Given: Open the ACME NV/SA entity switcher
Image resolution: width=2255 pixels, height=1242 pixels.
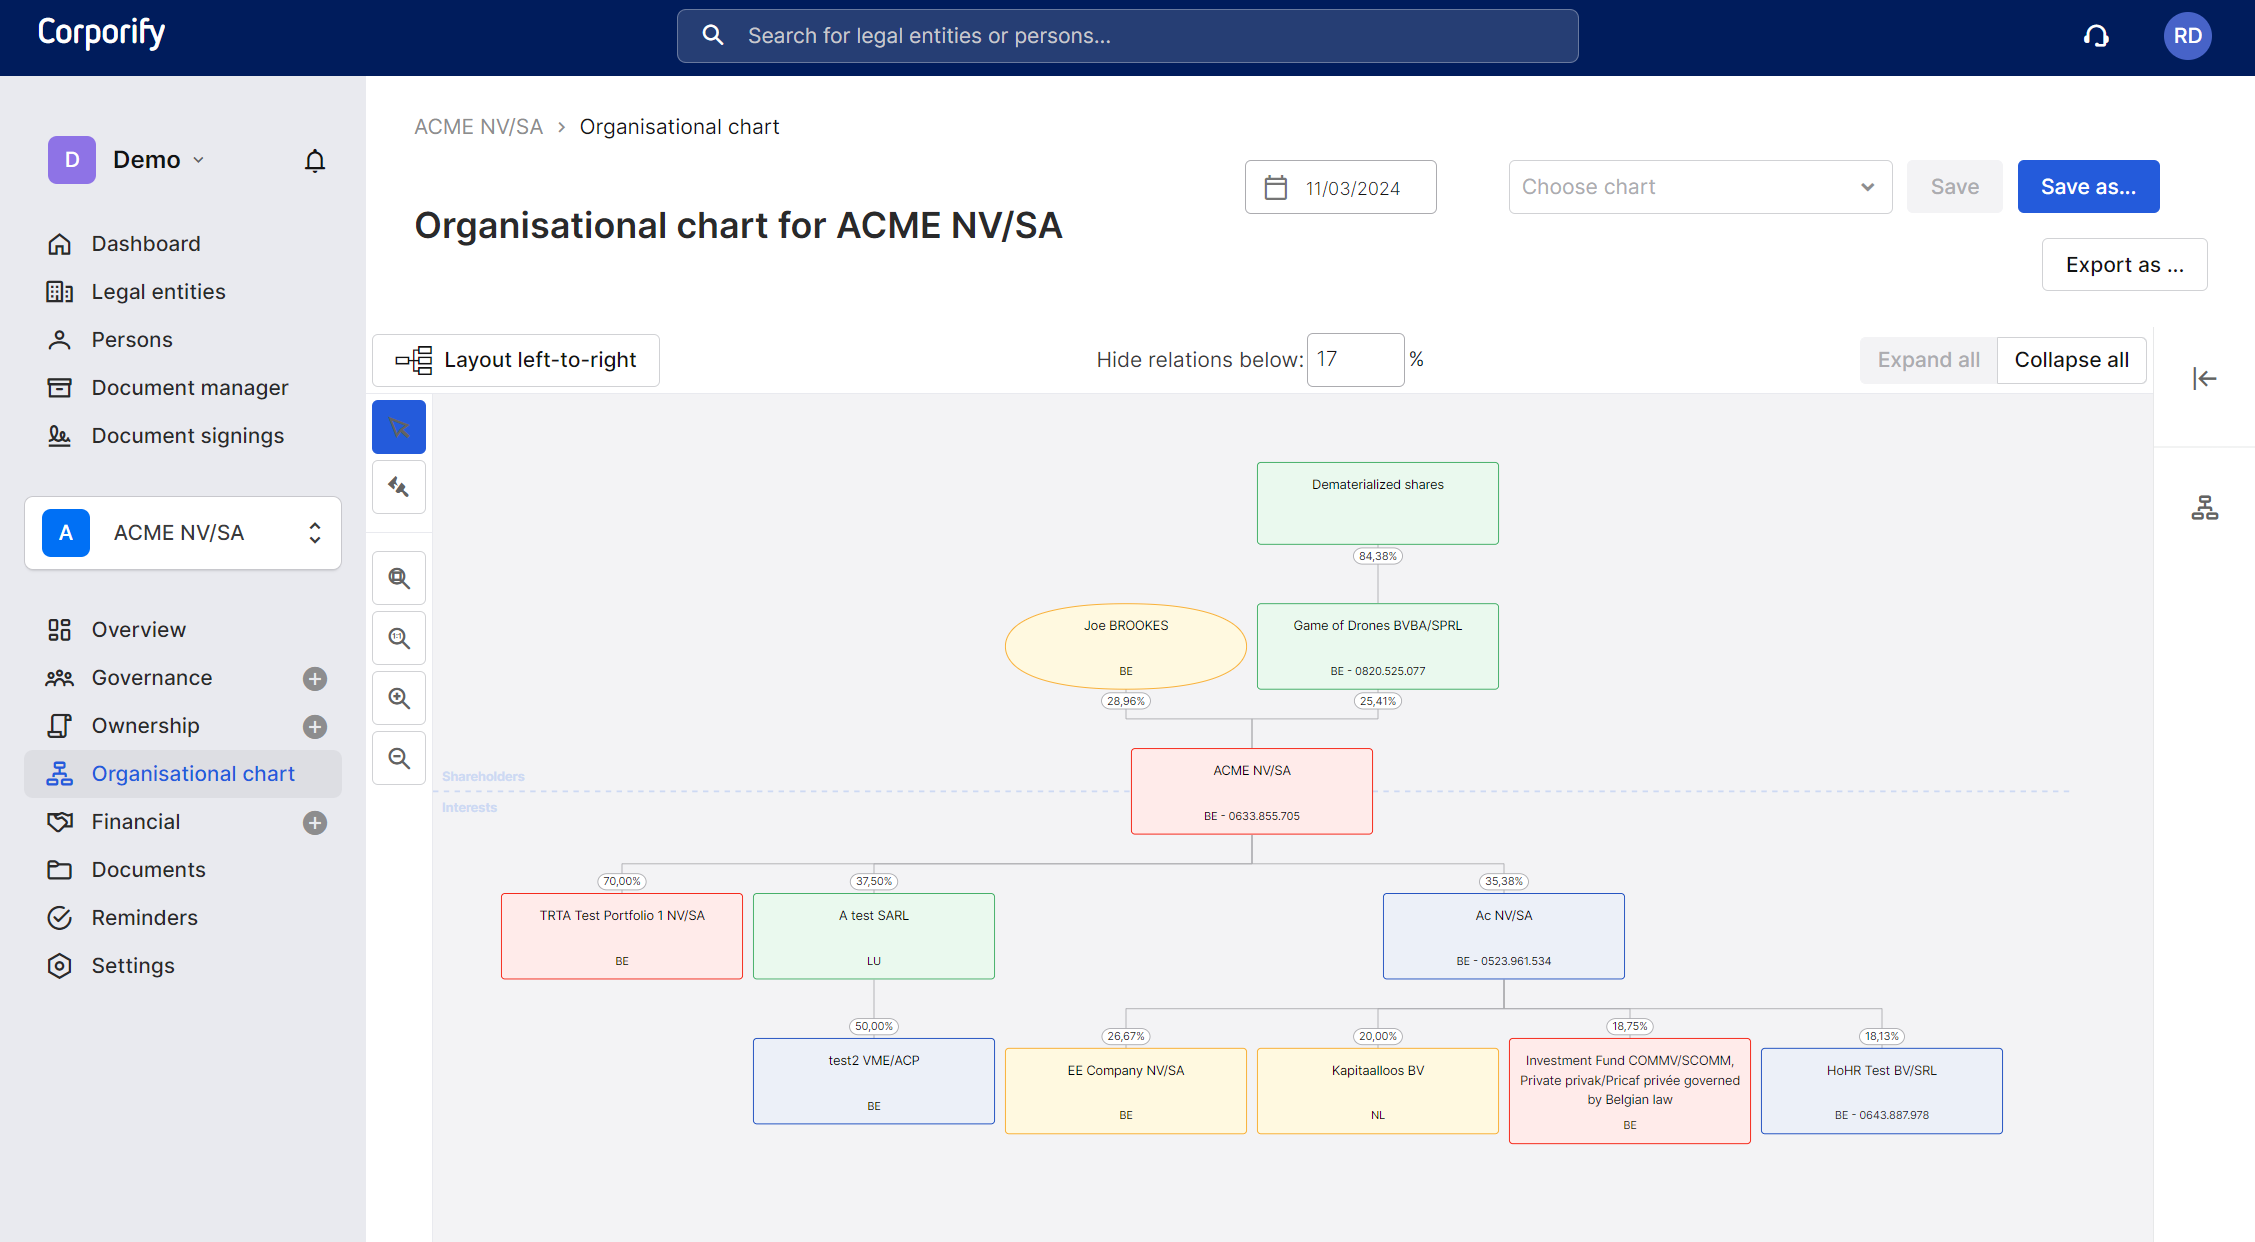Looking at the screenshot, I should (183, 533).
